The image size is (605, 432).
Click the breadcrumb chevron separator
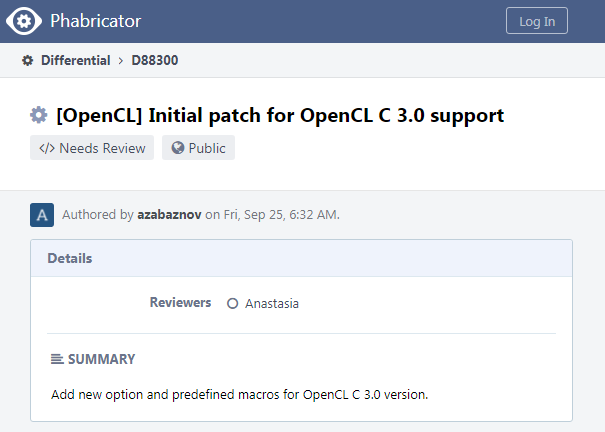(121, 61)
